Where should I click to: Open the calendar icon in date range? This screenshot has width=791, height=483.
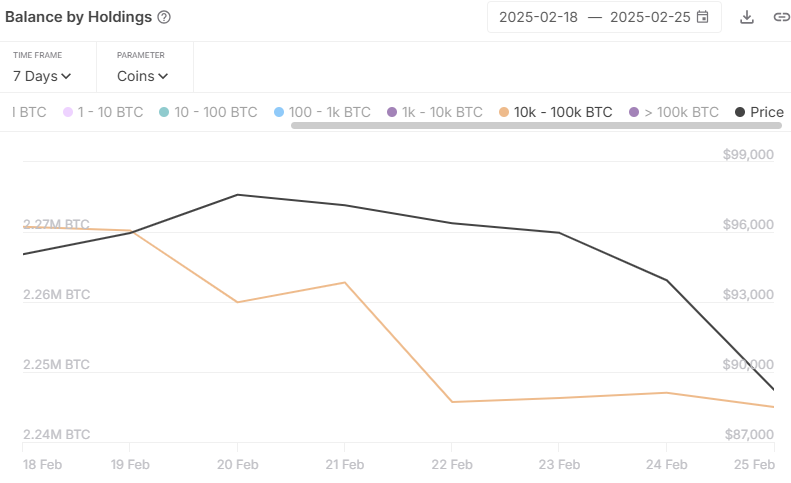pos(703,17)
